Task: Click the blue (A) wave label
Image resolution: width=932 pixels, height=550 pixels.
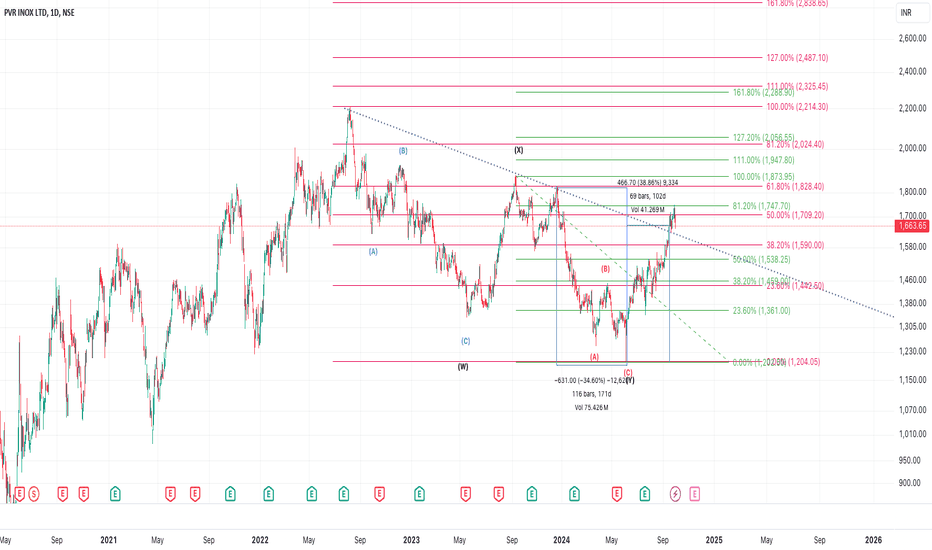Action: [373, 252]
